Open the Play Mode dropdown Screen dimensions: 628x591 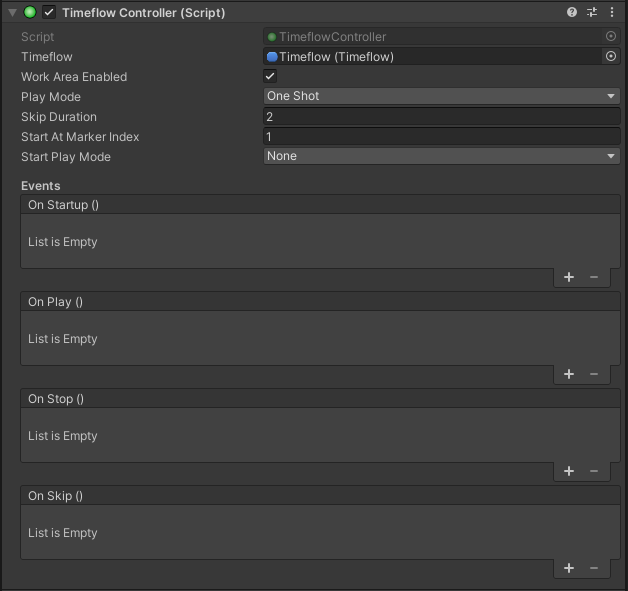coord(441,96)
